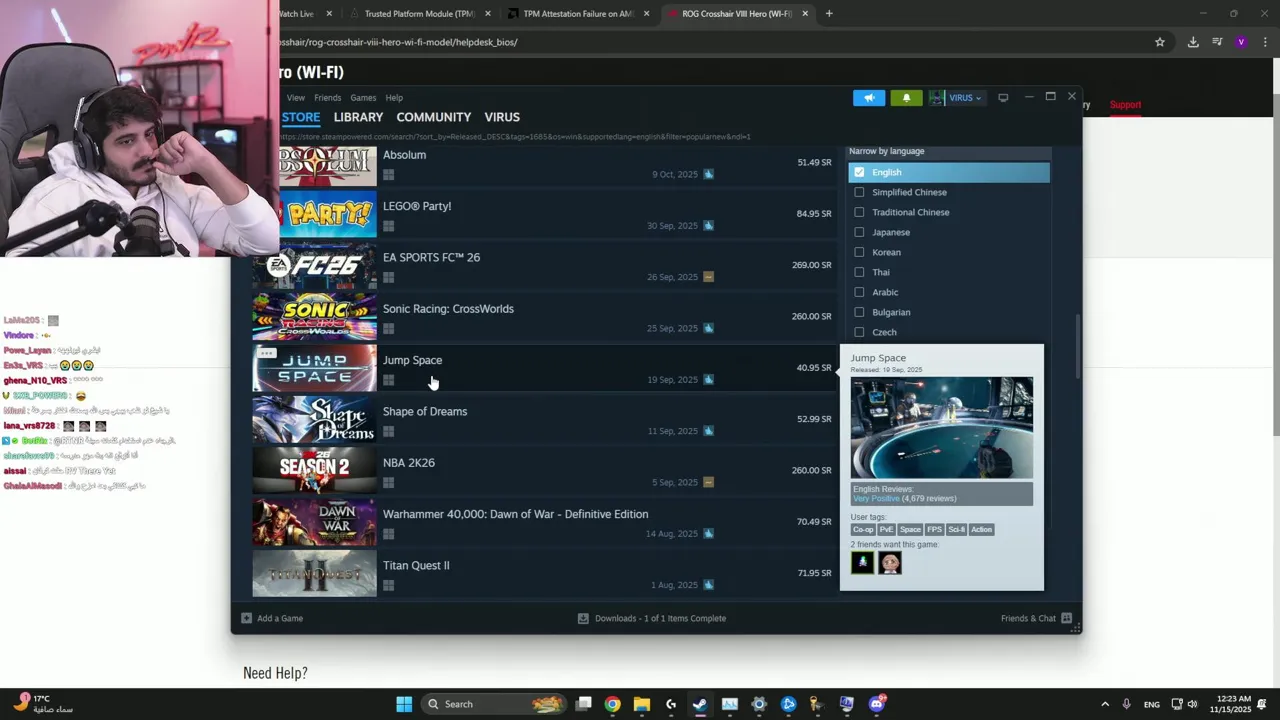1280x720 pixels.
Task: Switch Steam to Big Picture mode icon
Action: coord(1003,97)
